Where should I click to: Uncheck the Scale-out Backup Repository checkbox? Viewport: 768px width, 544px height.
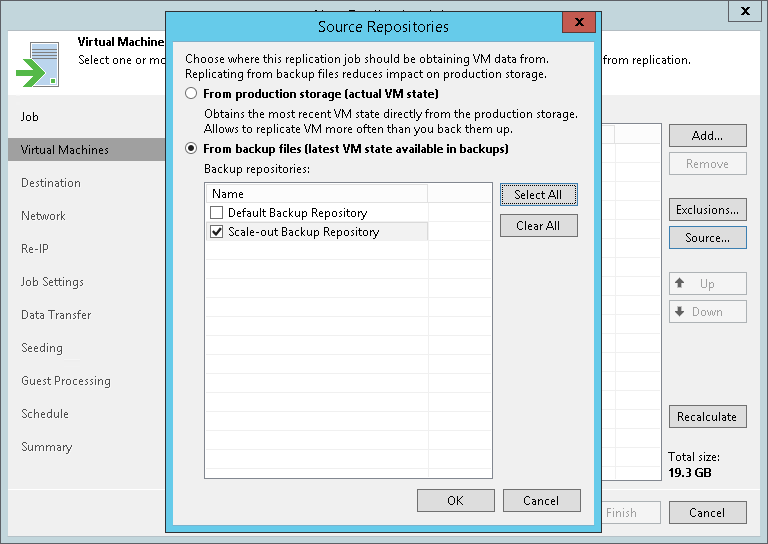216,232
